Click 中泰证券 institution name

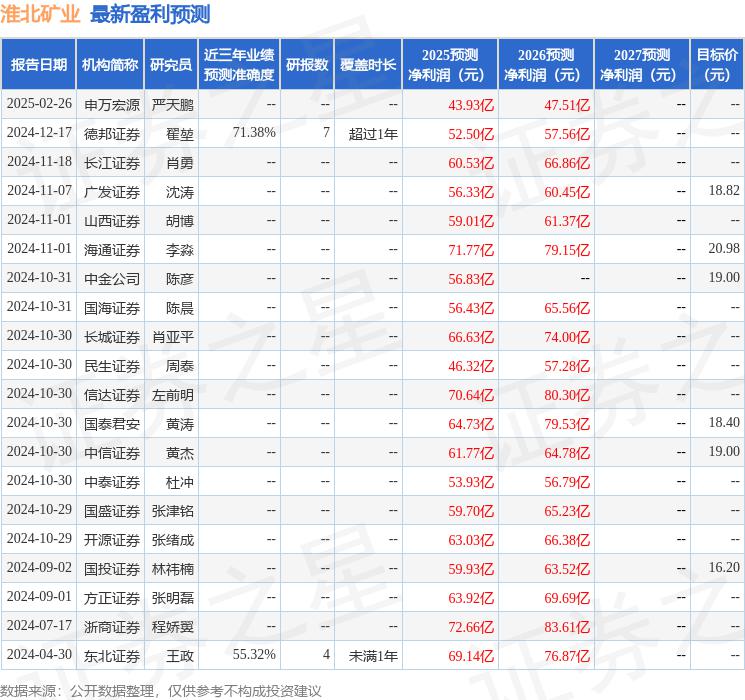pyautogui.click(x=112, y=482)
